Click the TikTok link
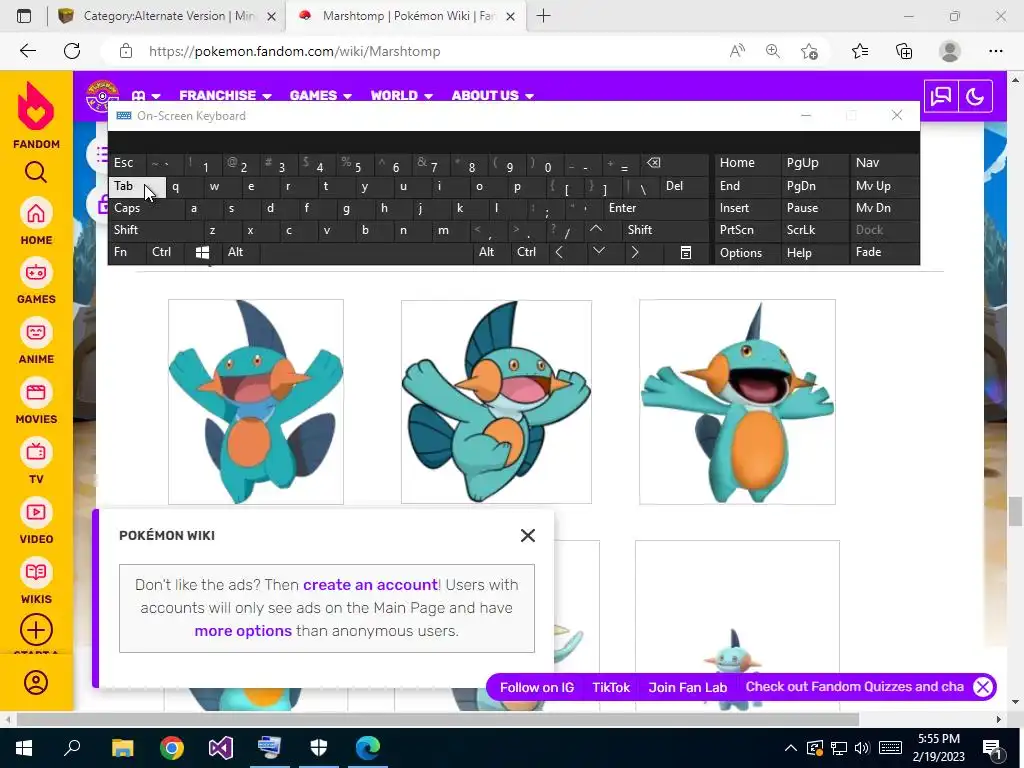Image resolution: width=1024 pixels, height=768 pixels. coord(611,687)
